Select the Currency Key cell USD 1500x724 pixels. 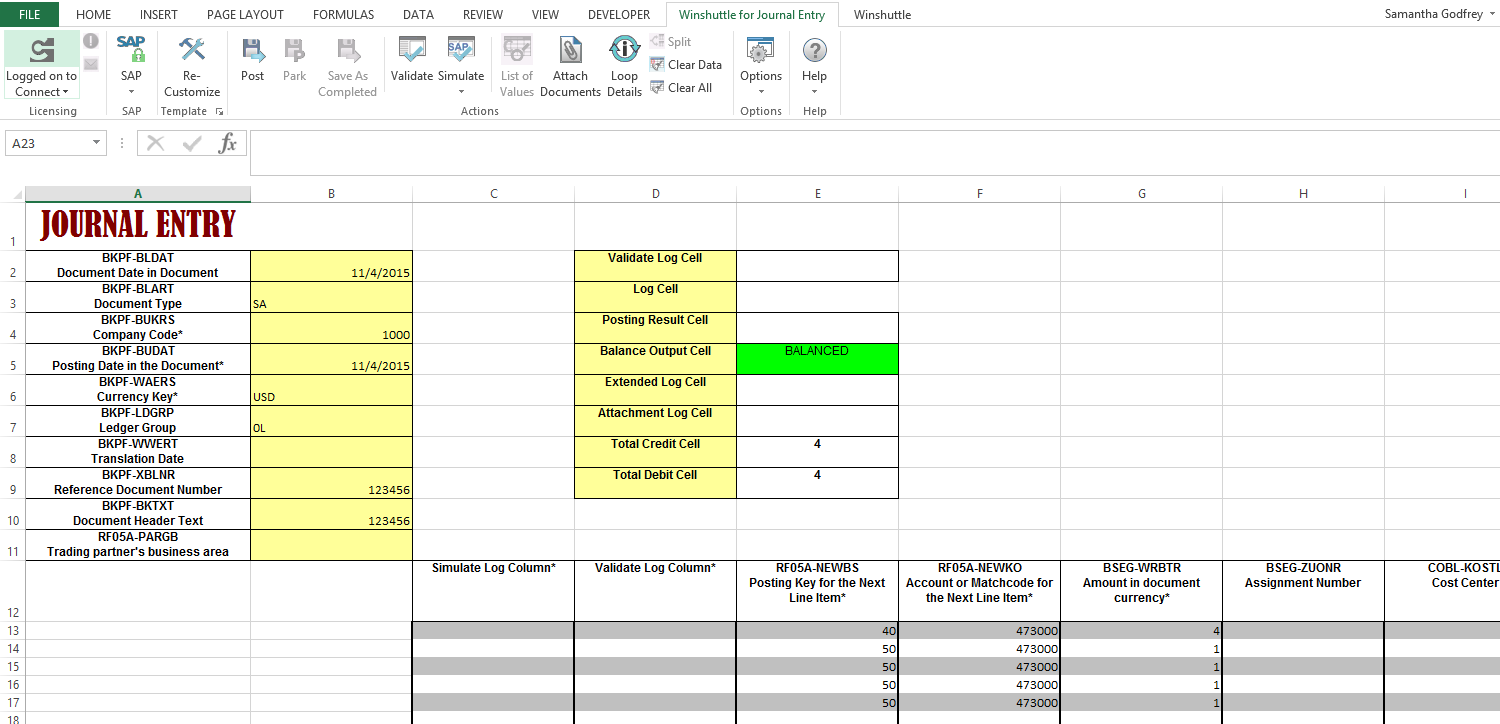(331, 390)
